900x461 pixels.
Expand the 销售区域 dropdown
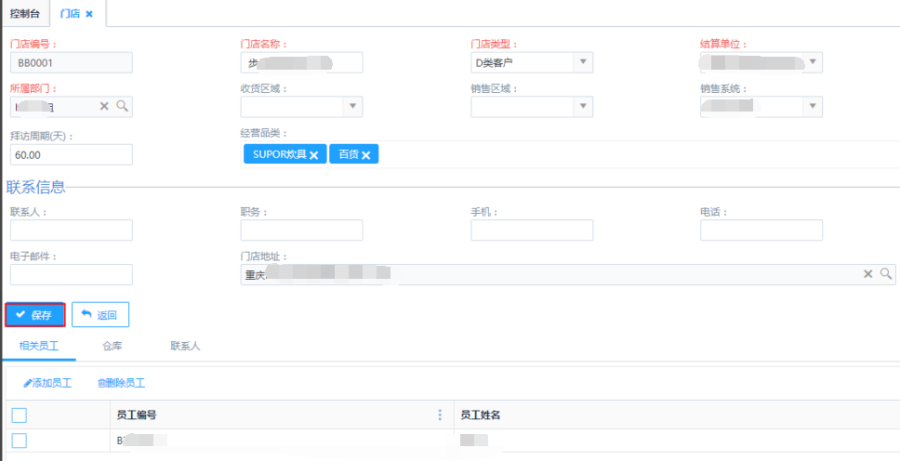582,106
